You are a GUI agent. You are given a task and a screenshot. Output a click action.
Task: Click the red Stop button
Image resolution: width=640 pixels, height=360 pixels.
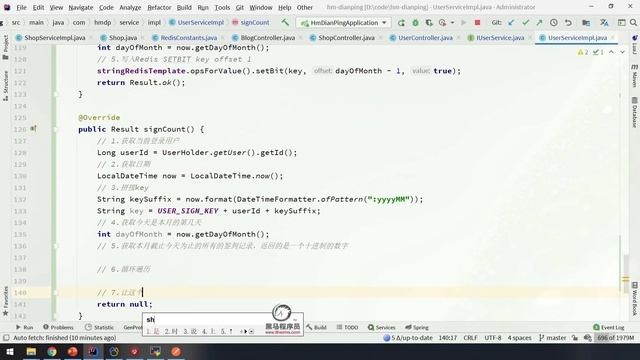tap(477, 23)
